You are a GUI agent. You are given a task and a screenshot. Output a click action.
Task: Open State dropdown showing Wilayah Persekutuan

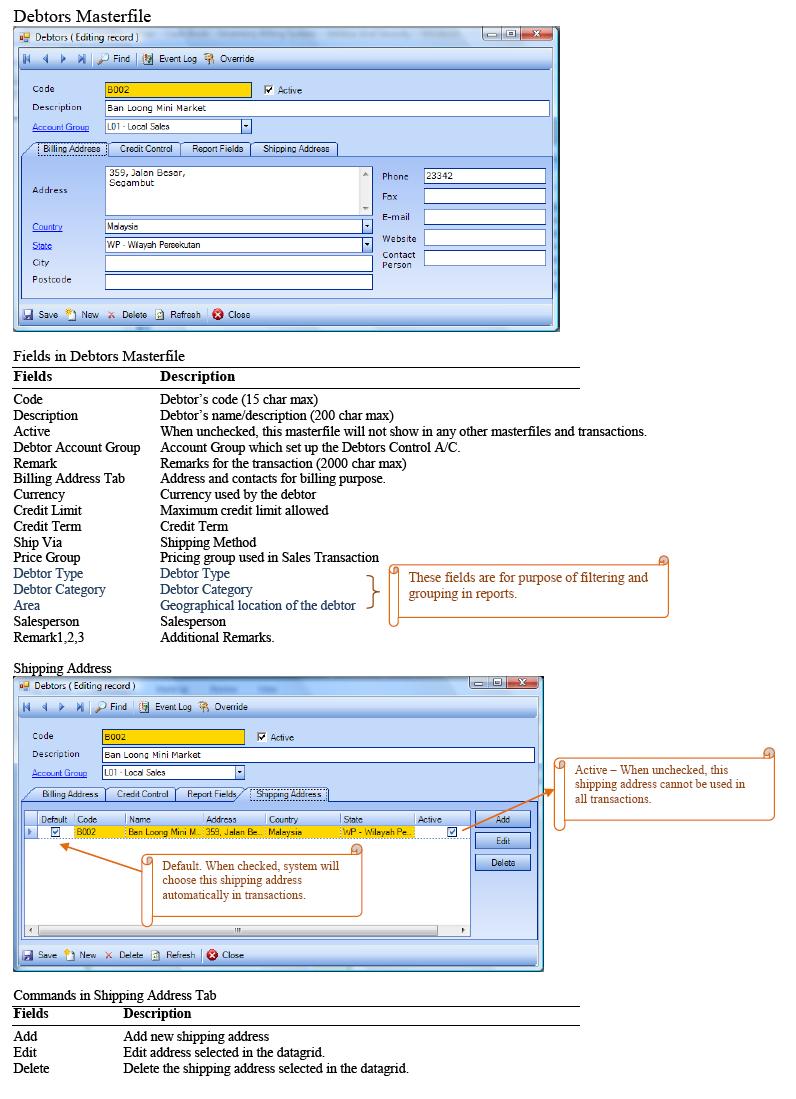point(366,245)
